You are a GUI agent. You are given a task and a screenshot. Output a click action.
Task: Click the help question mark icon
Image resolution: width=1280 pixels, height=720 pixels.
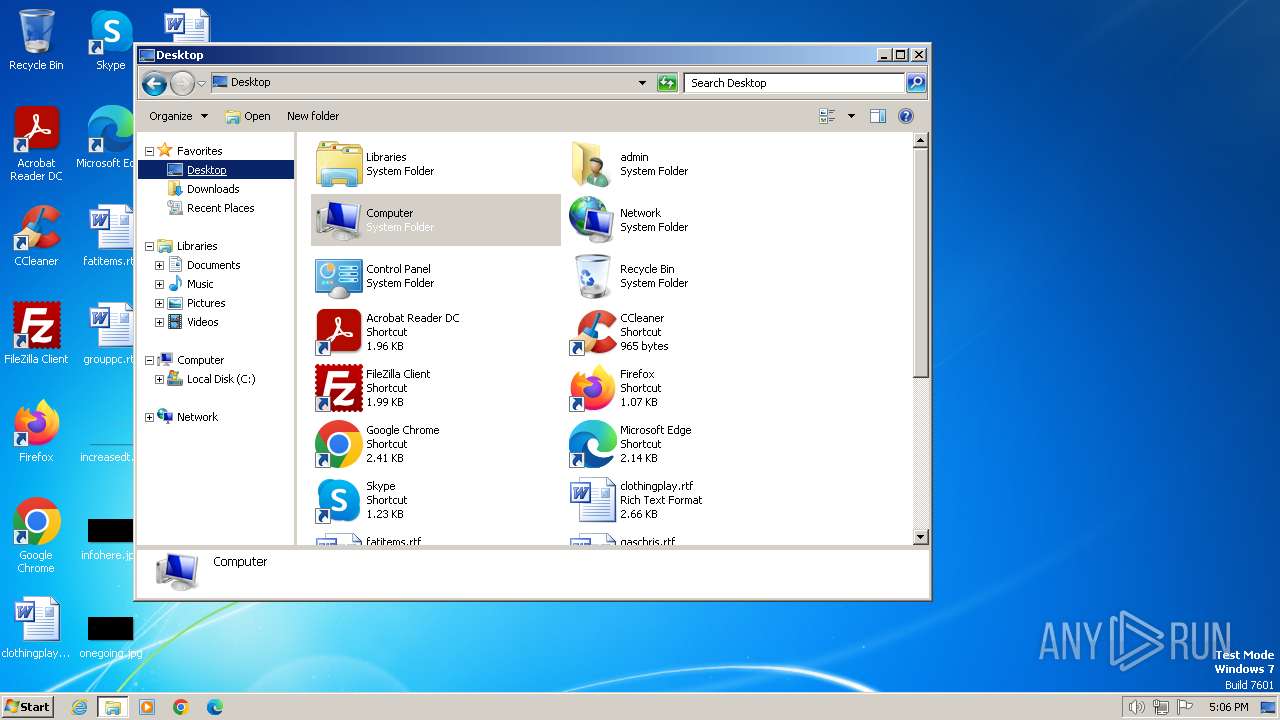point(906,116)
